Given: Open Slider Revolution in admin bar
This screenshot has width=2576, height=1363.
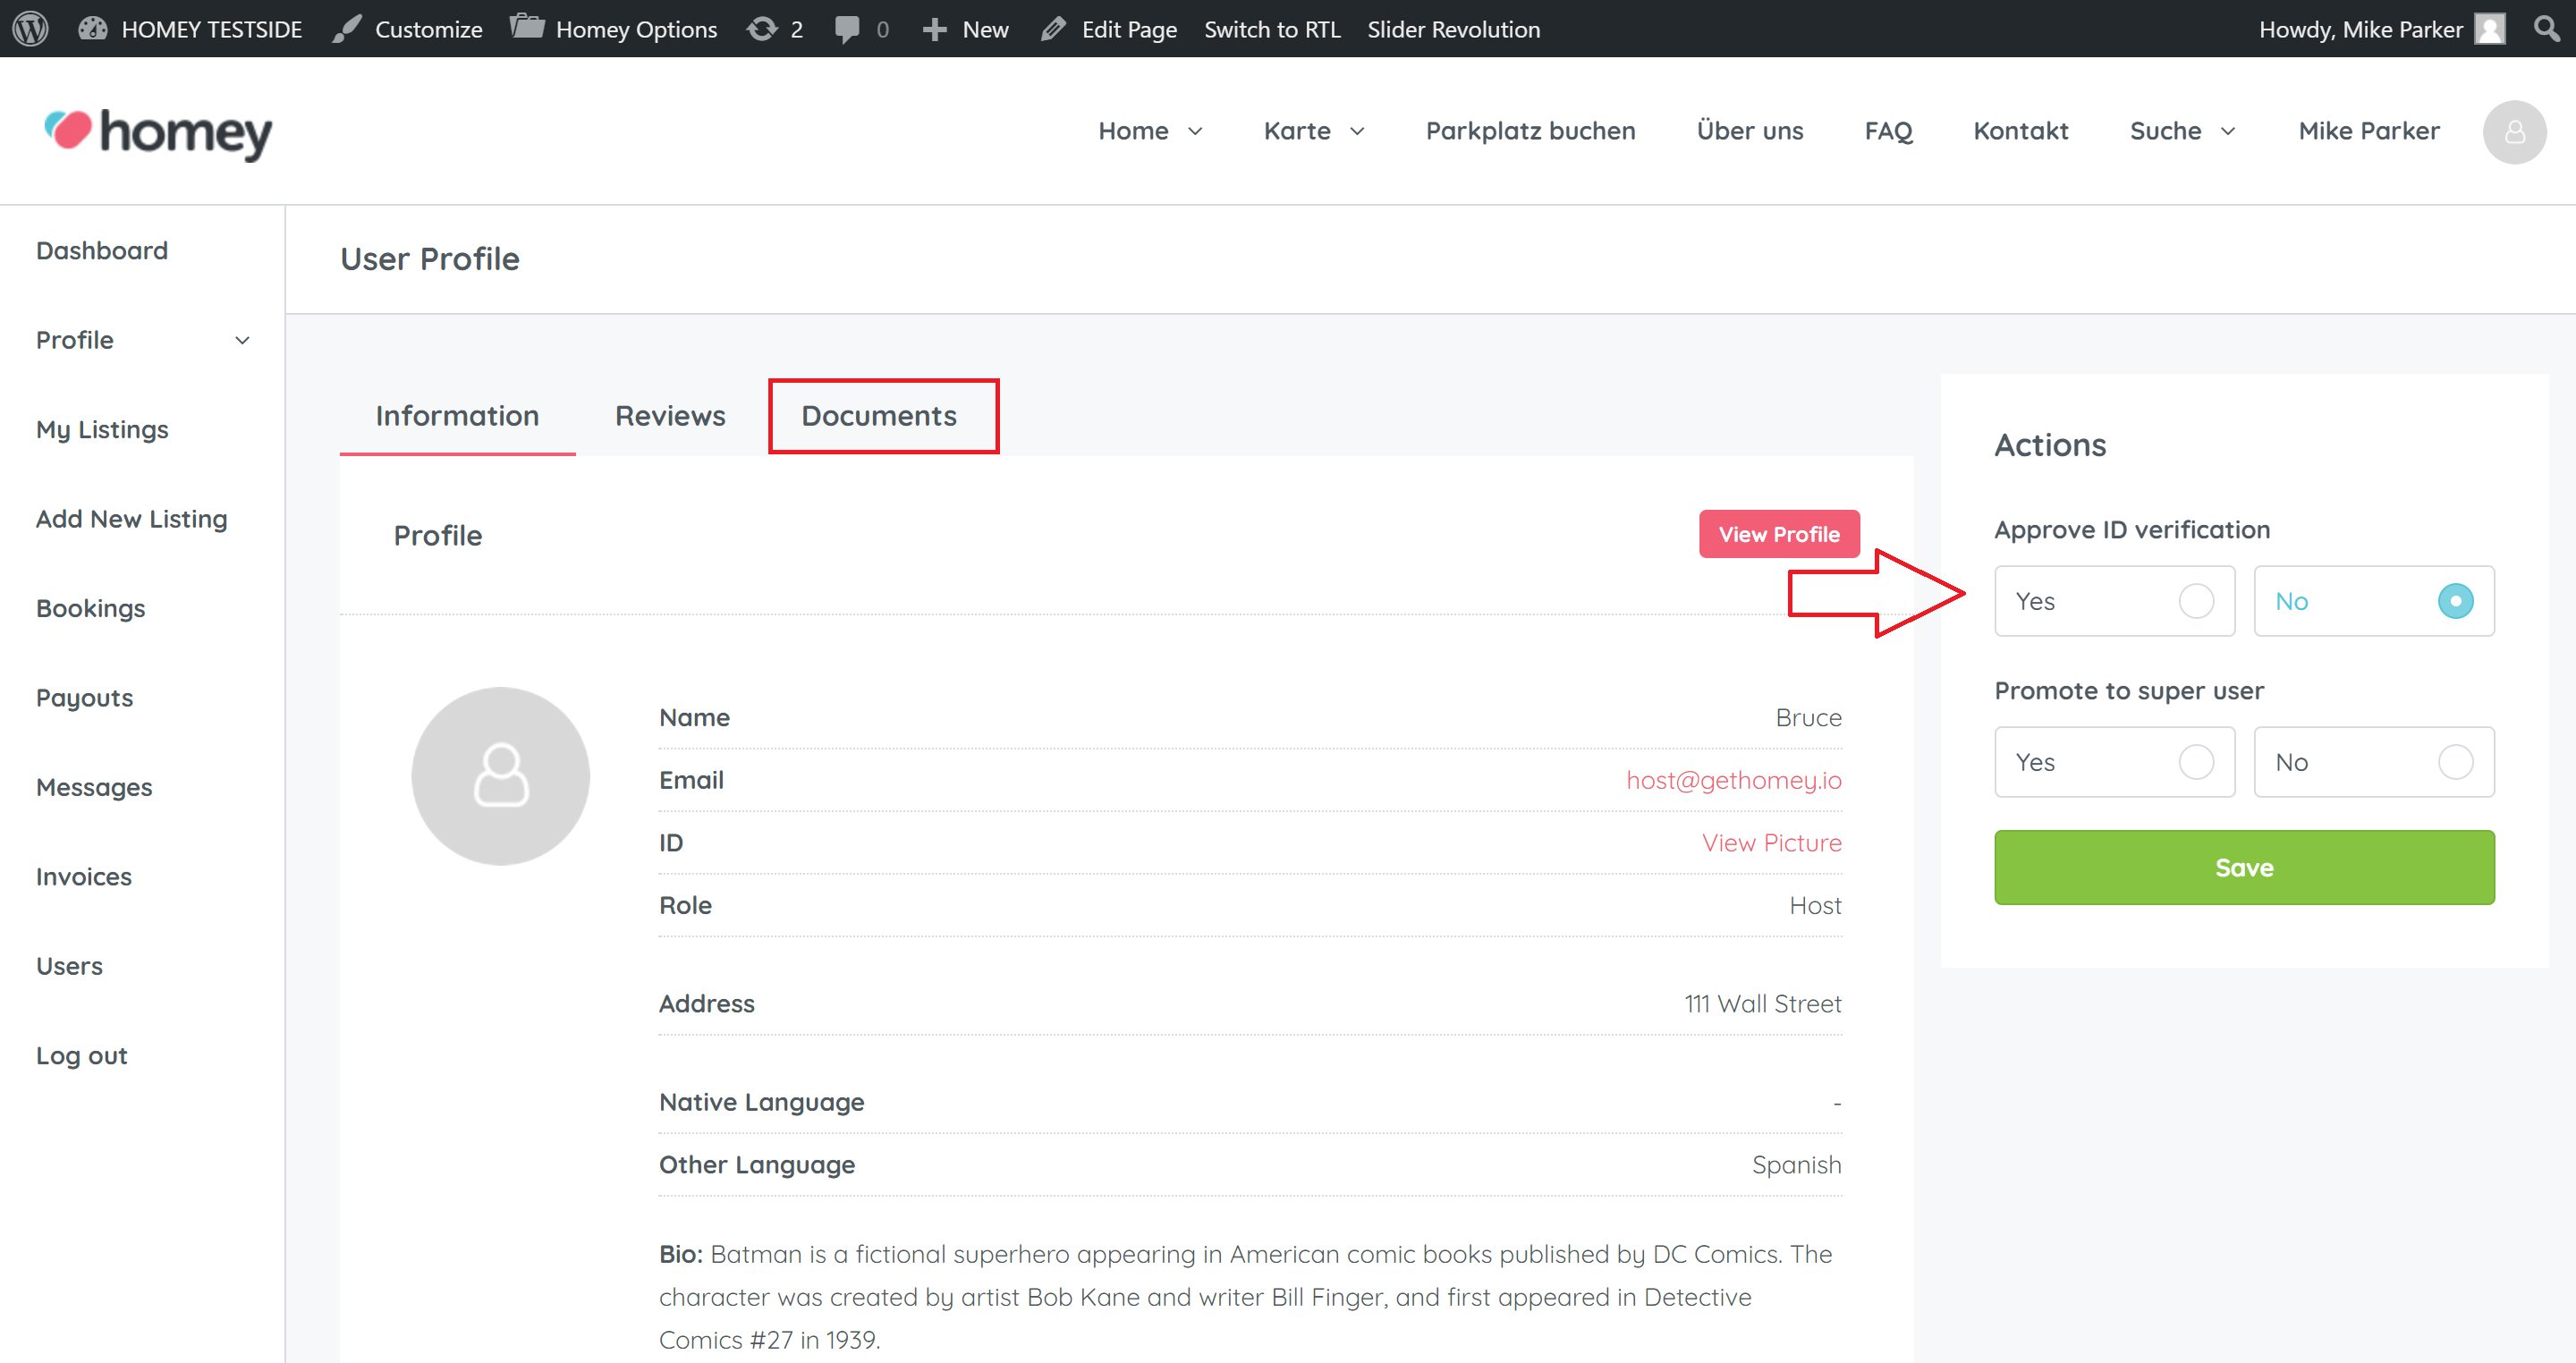Looking at the screenshot, I should point(1454,29).
